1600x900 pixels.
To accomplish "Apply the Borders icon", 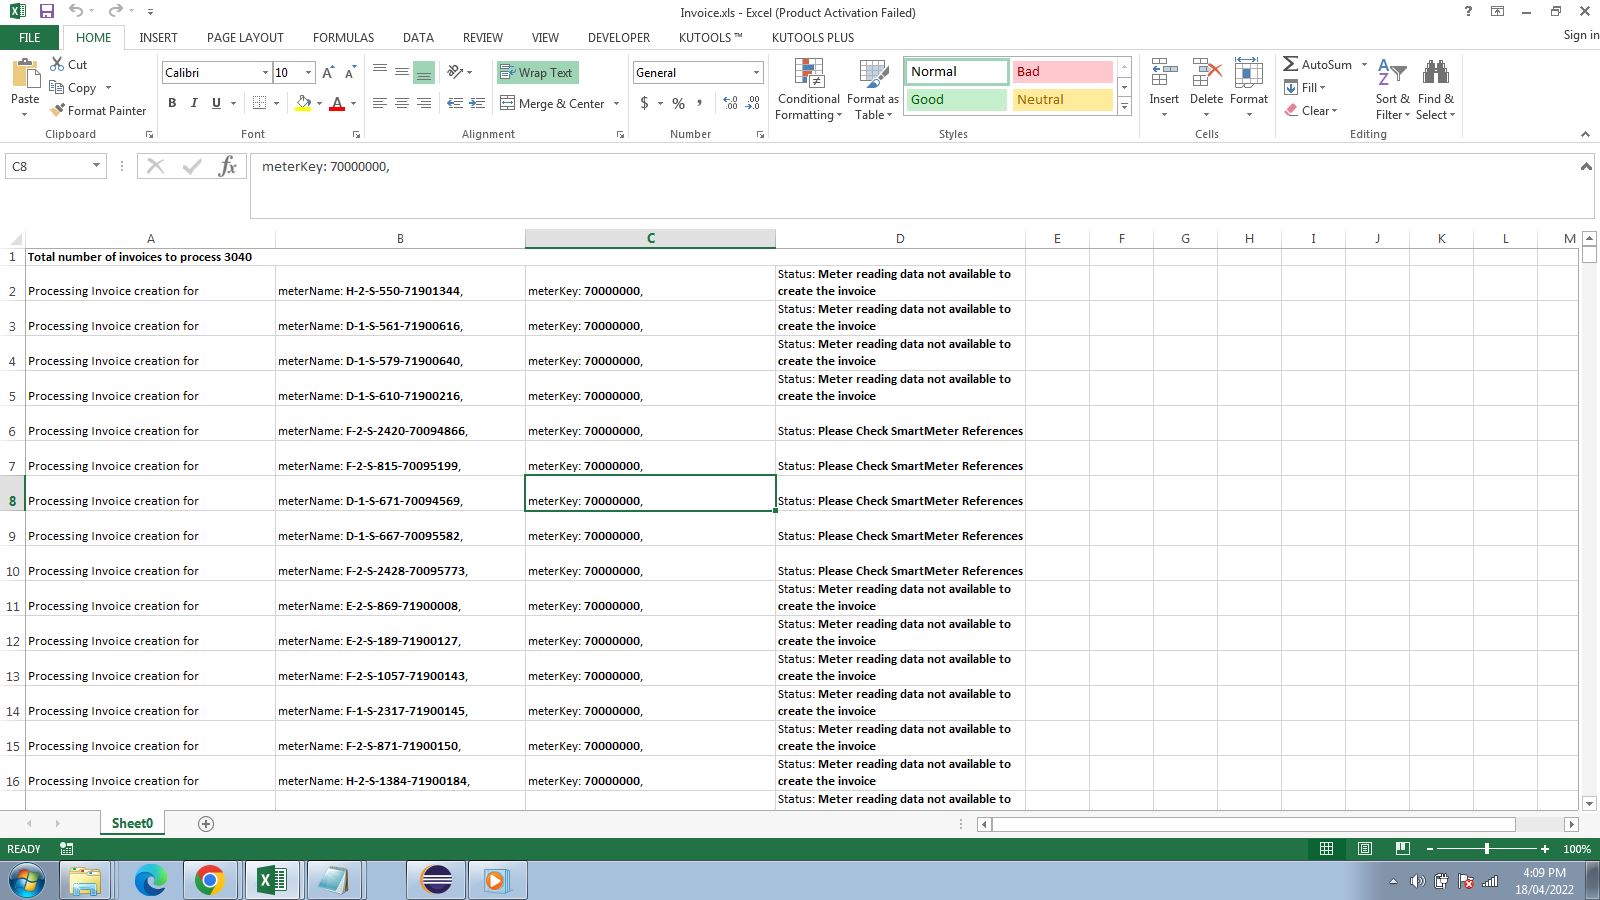I will [260, 103].
